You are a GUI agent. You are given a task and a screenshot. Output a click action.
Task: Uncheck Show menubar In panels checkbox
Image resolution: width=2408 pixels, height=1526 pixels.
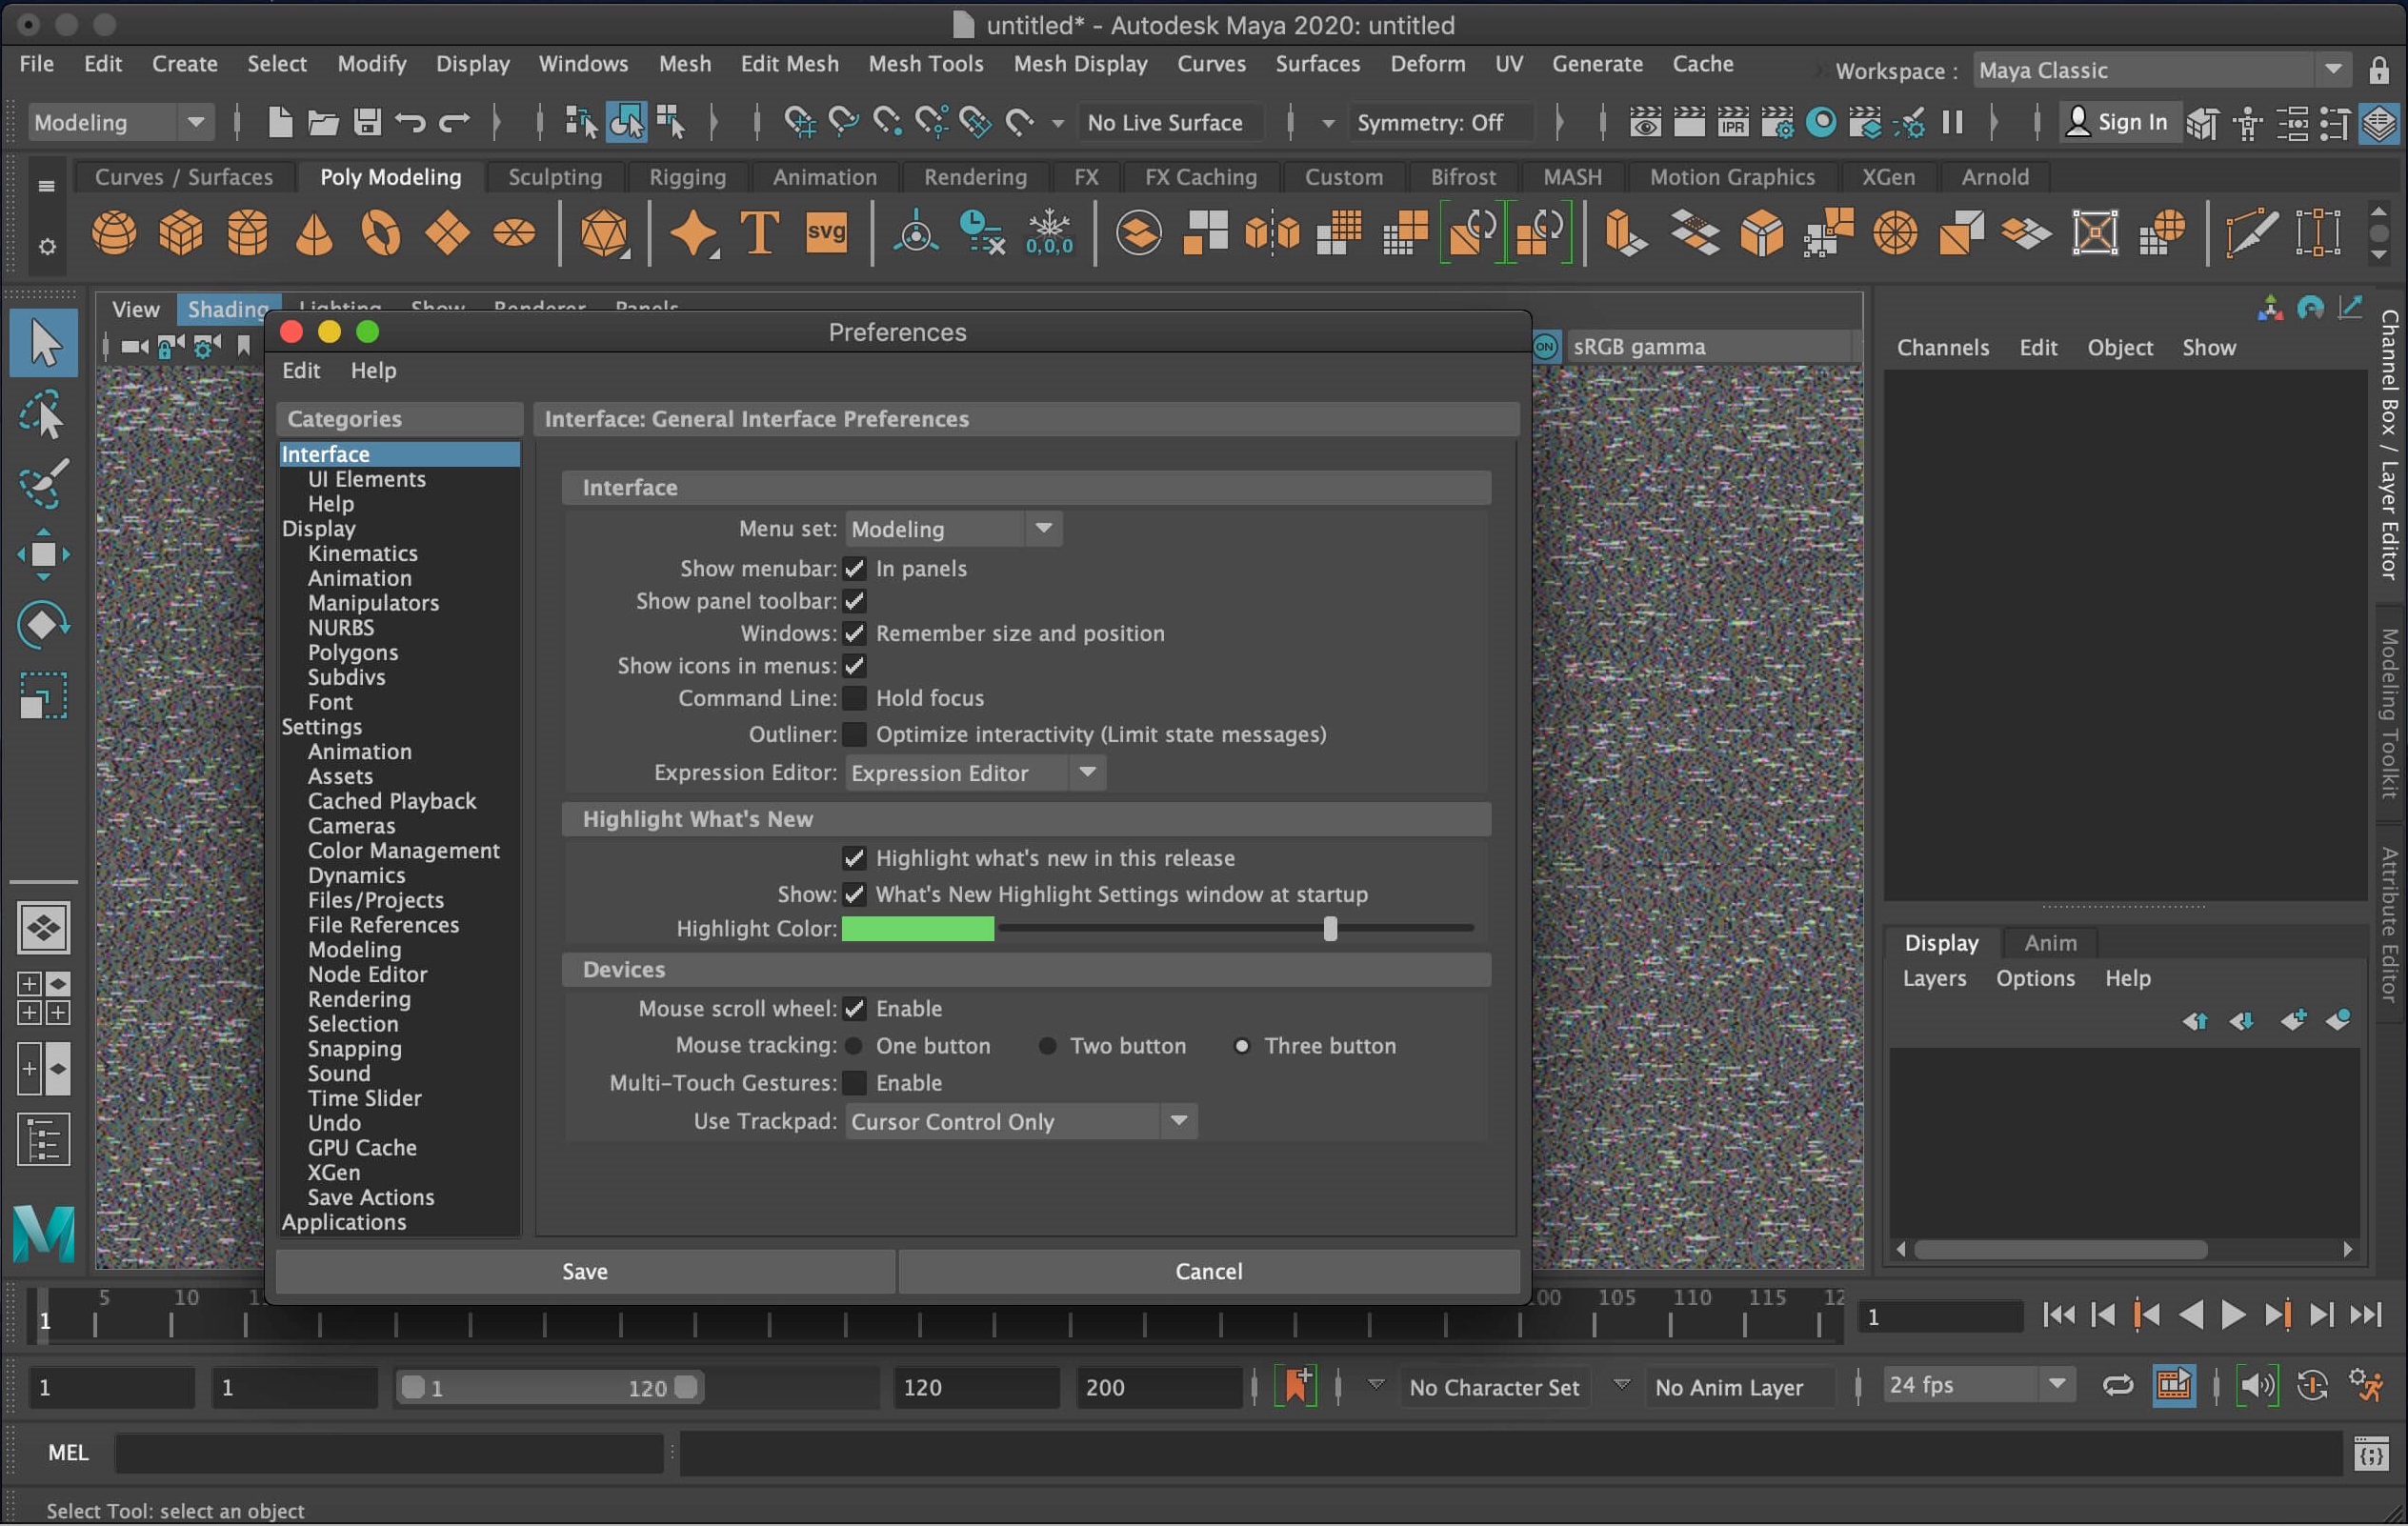854,569
